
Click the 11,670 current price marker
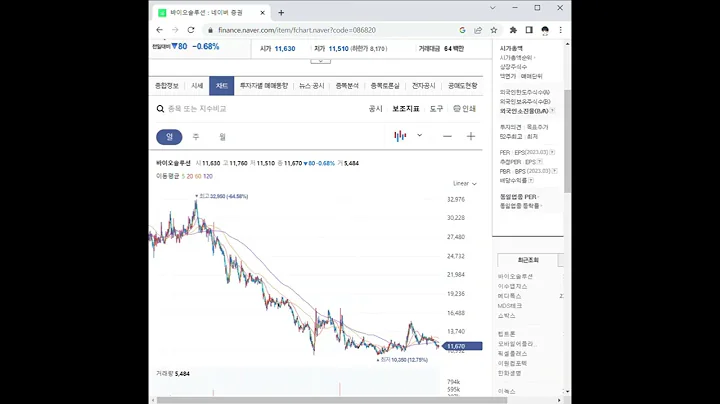[462, 346]
